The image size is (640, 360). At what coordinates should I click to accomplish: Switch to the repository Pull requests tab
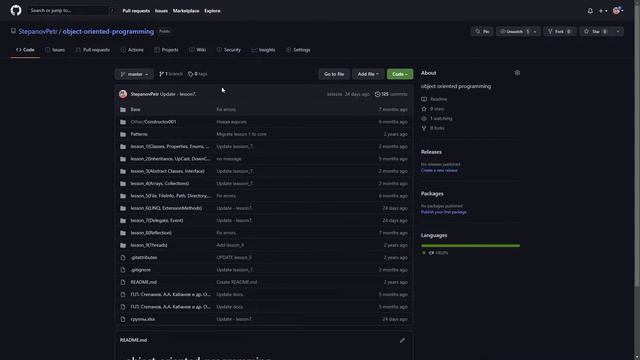coord(93,50)
